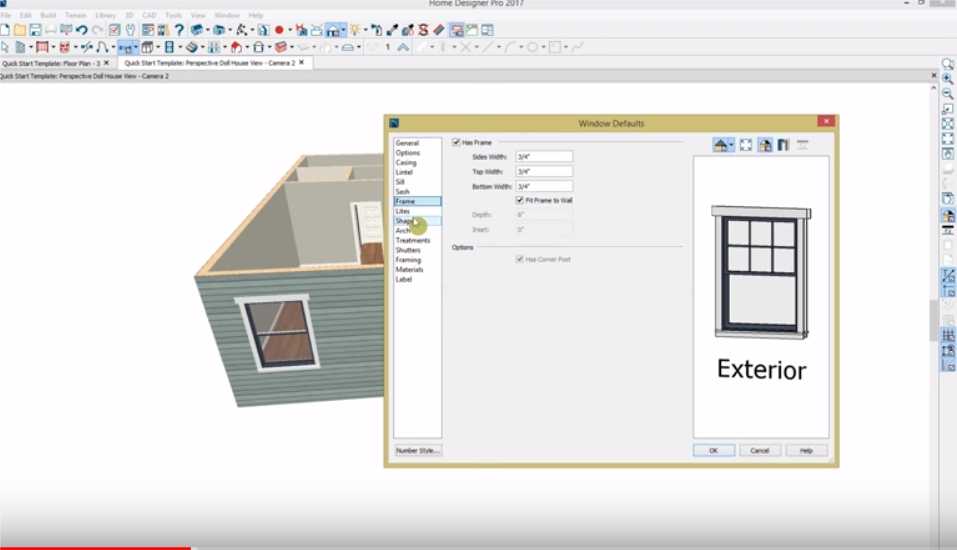The image size is (957, 550).
Task: Select Treatments in the dialog panel list
Action: pyautogui.click(x=413, y=241)
